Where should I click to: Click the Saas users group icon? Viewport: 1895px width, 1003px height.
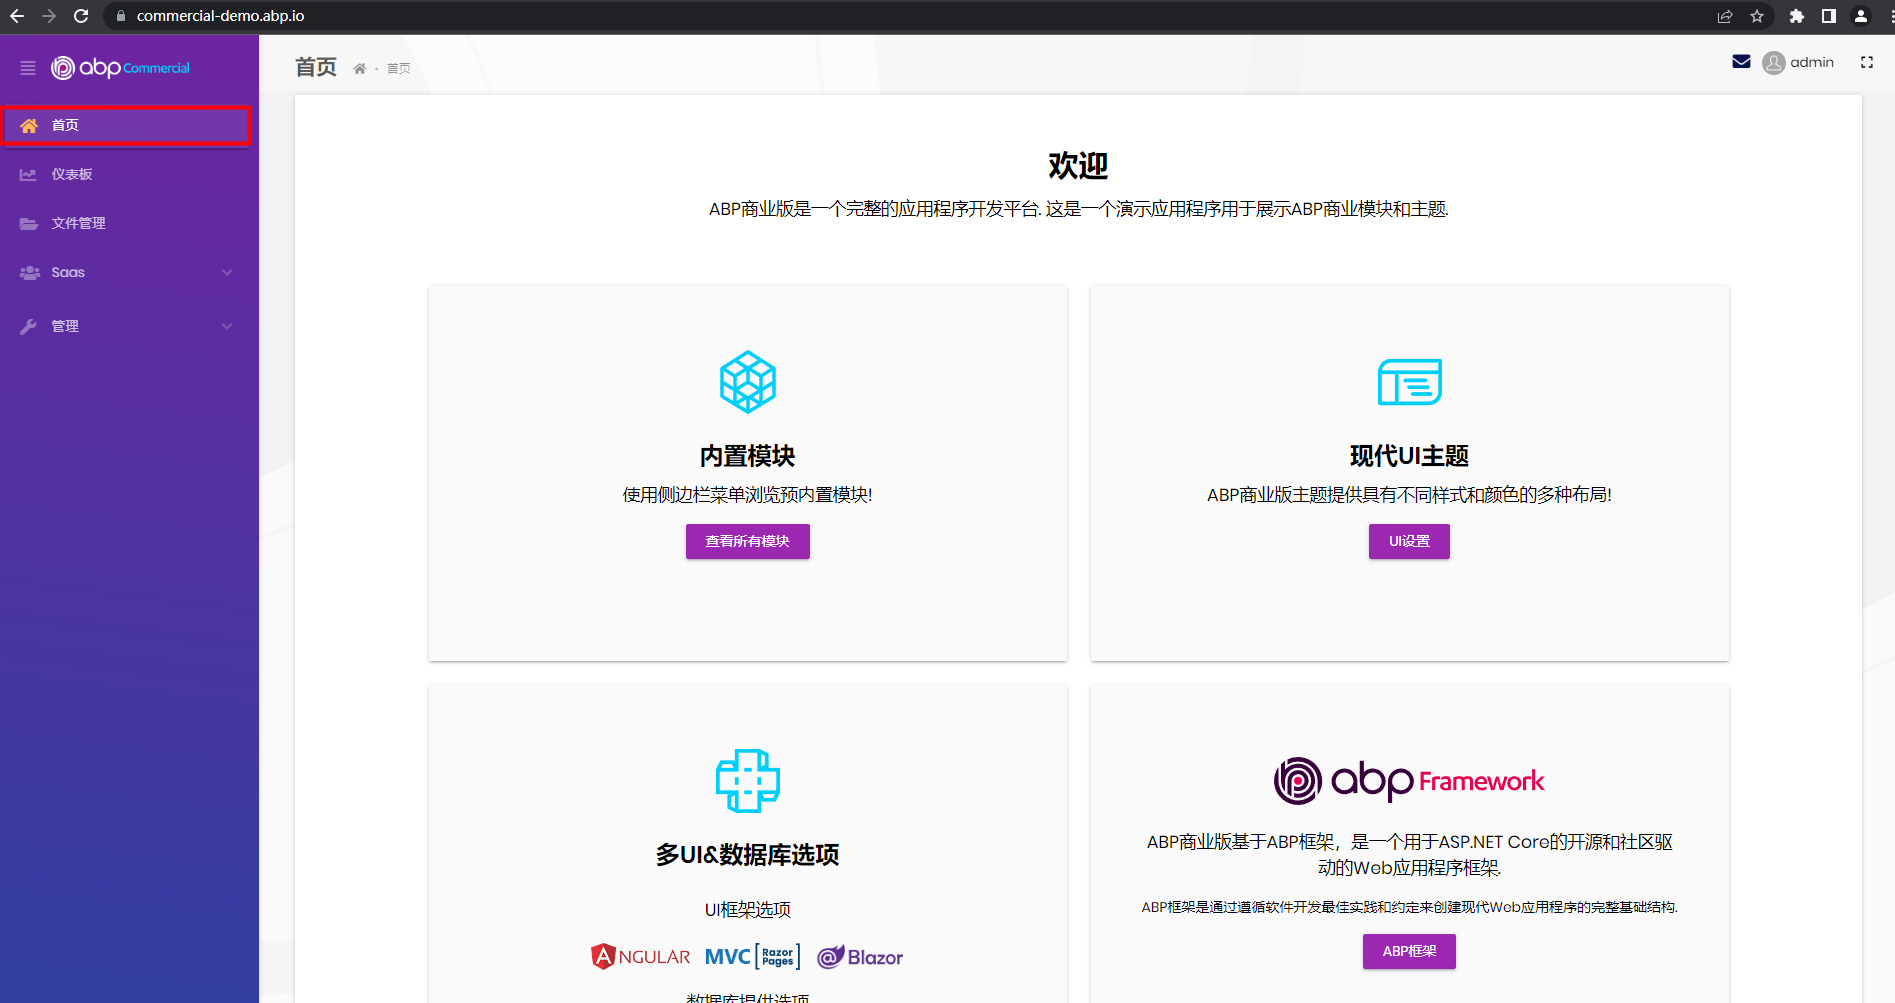30,272
